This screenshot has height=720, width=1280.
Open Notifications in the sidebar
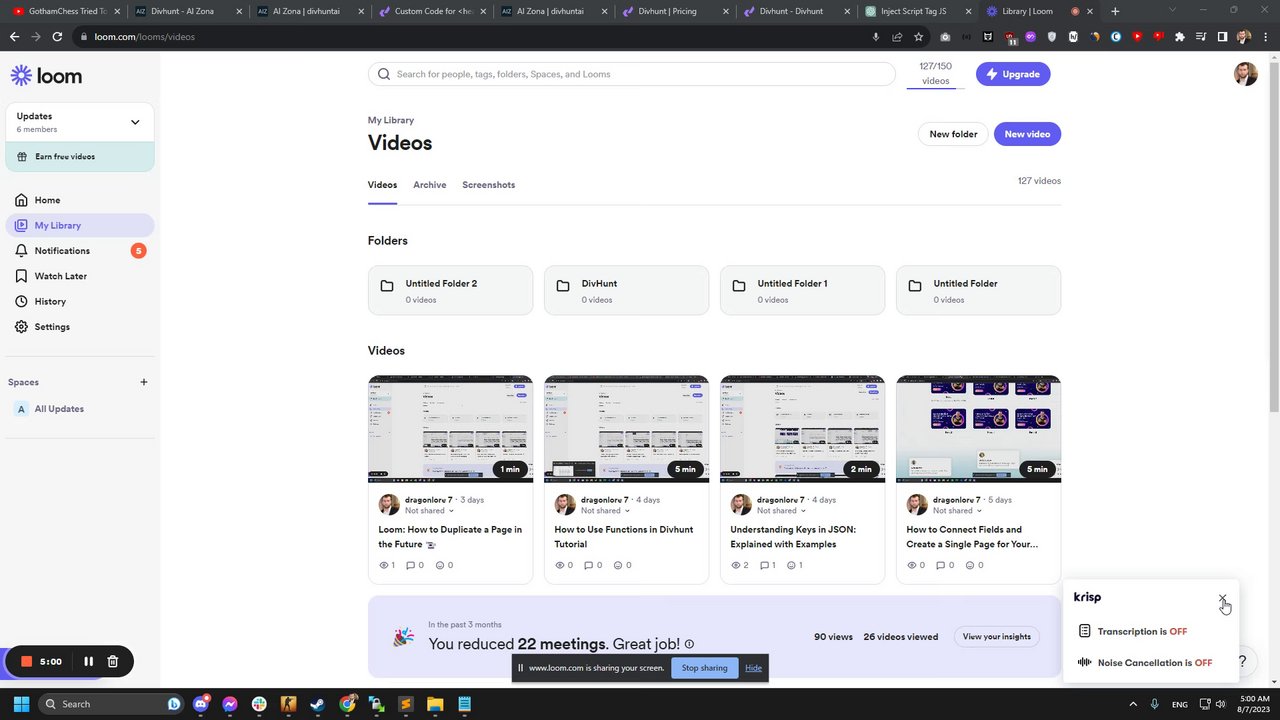pos(80,251)
